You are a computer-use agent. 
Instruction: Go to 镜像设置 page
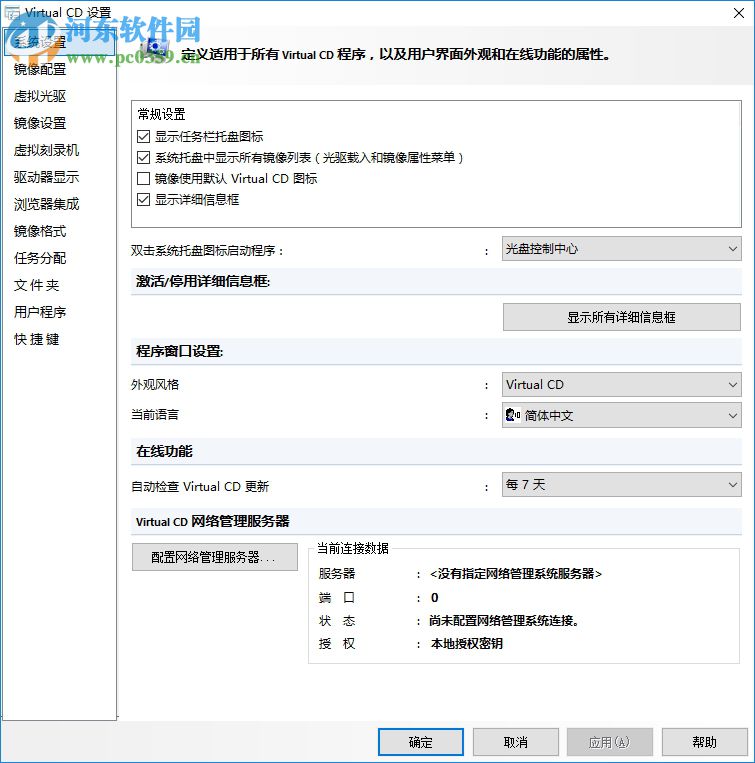(x=40, y=123)
